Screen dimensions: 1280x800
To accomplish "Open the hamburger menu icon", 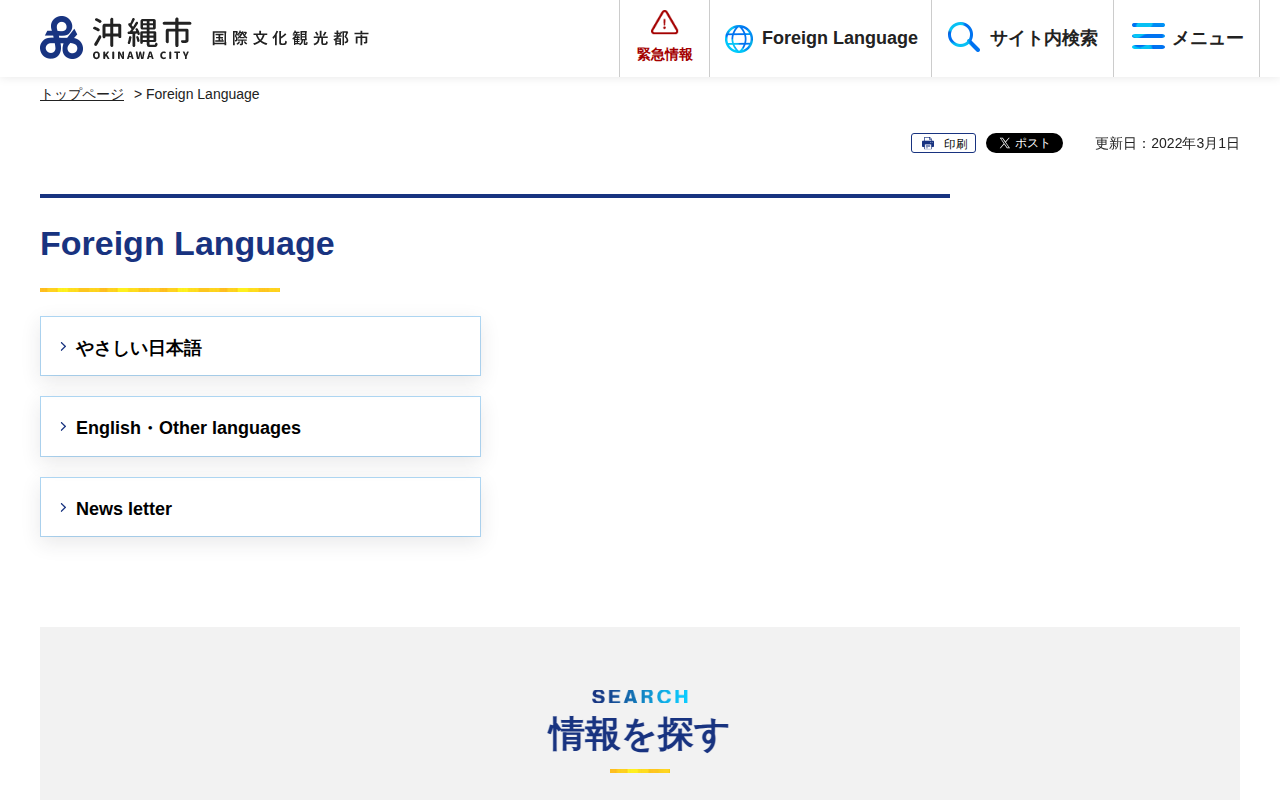I will pos(1148,37).
